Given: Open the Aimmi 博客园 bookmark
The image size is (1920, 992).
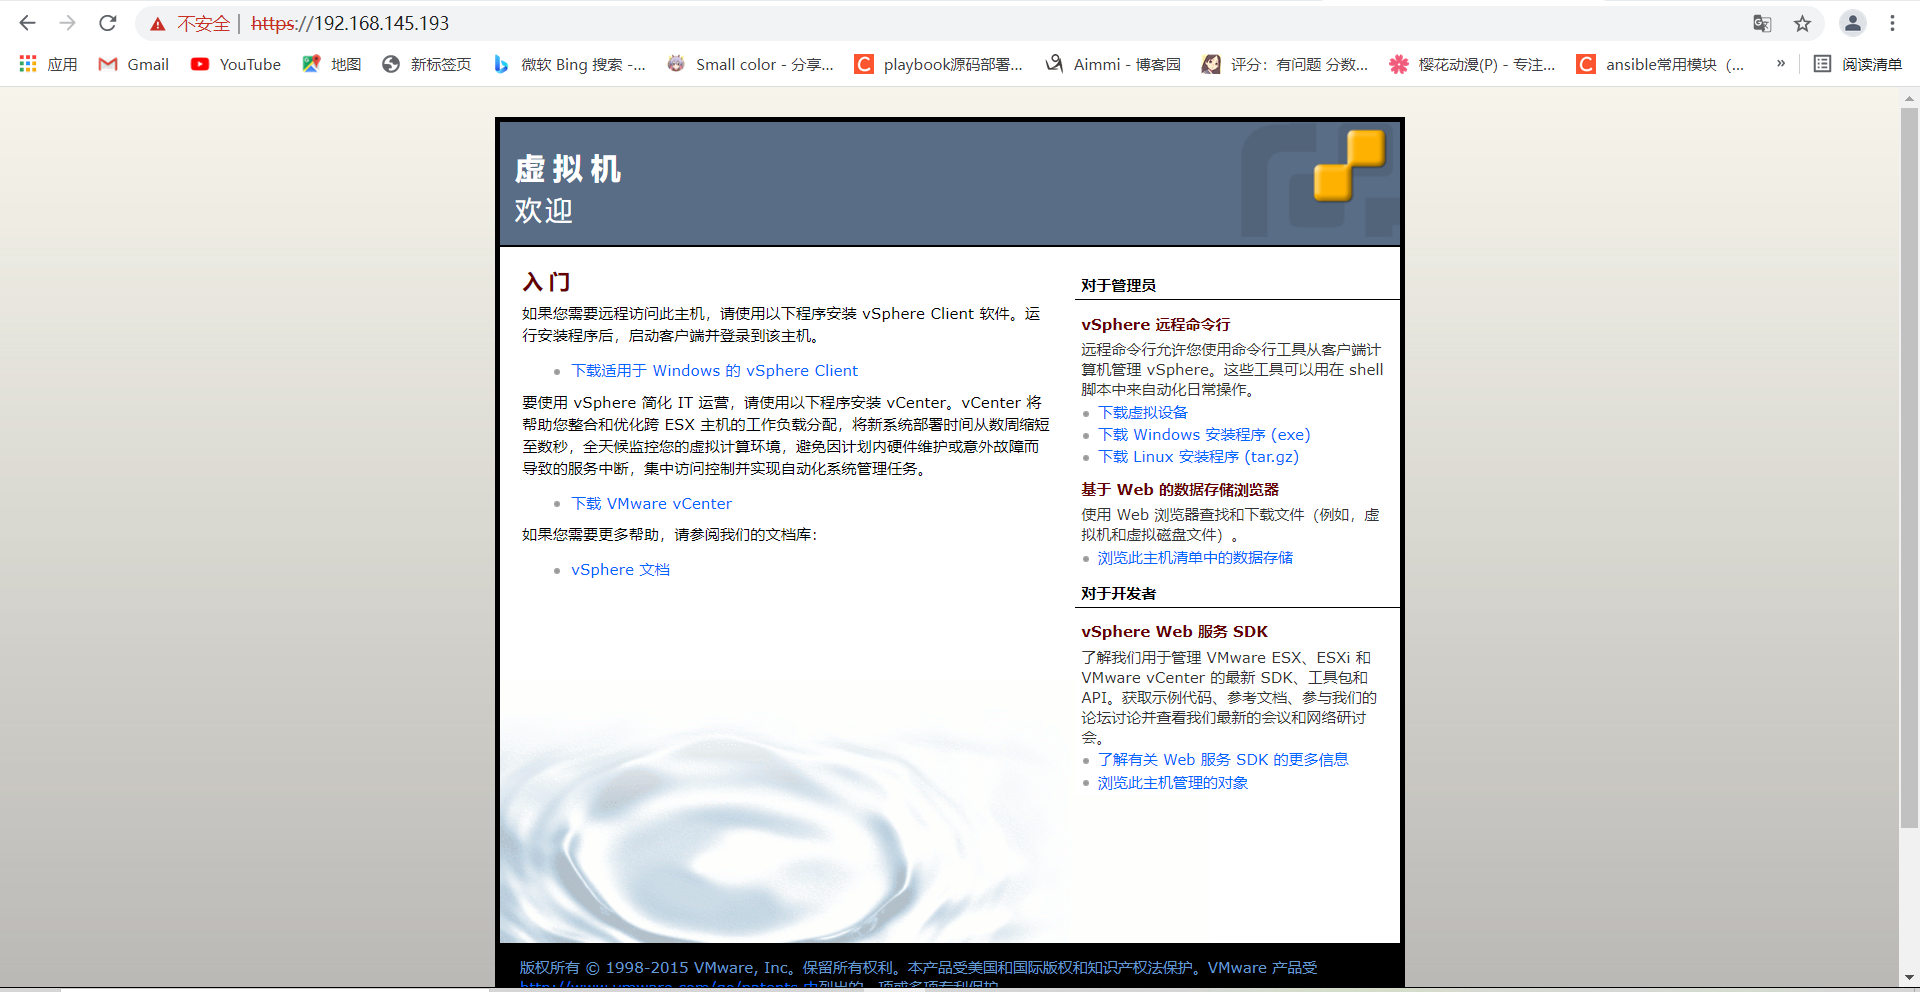Looking at the screenshot, I should (1113, 64).
